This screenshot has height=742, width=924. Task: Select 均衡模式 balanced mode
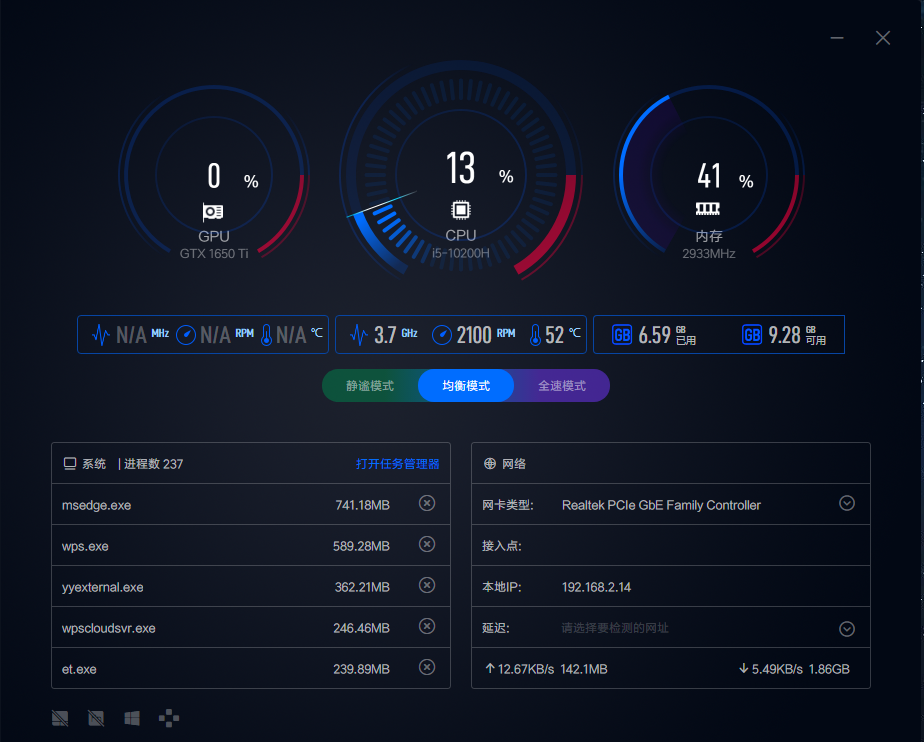pyautogui.click(x=466, y=386)
